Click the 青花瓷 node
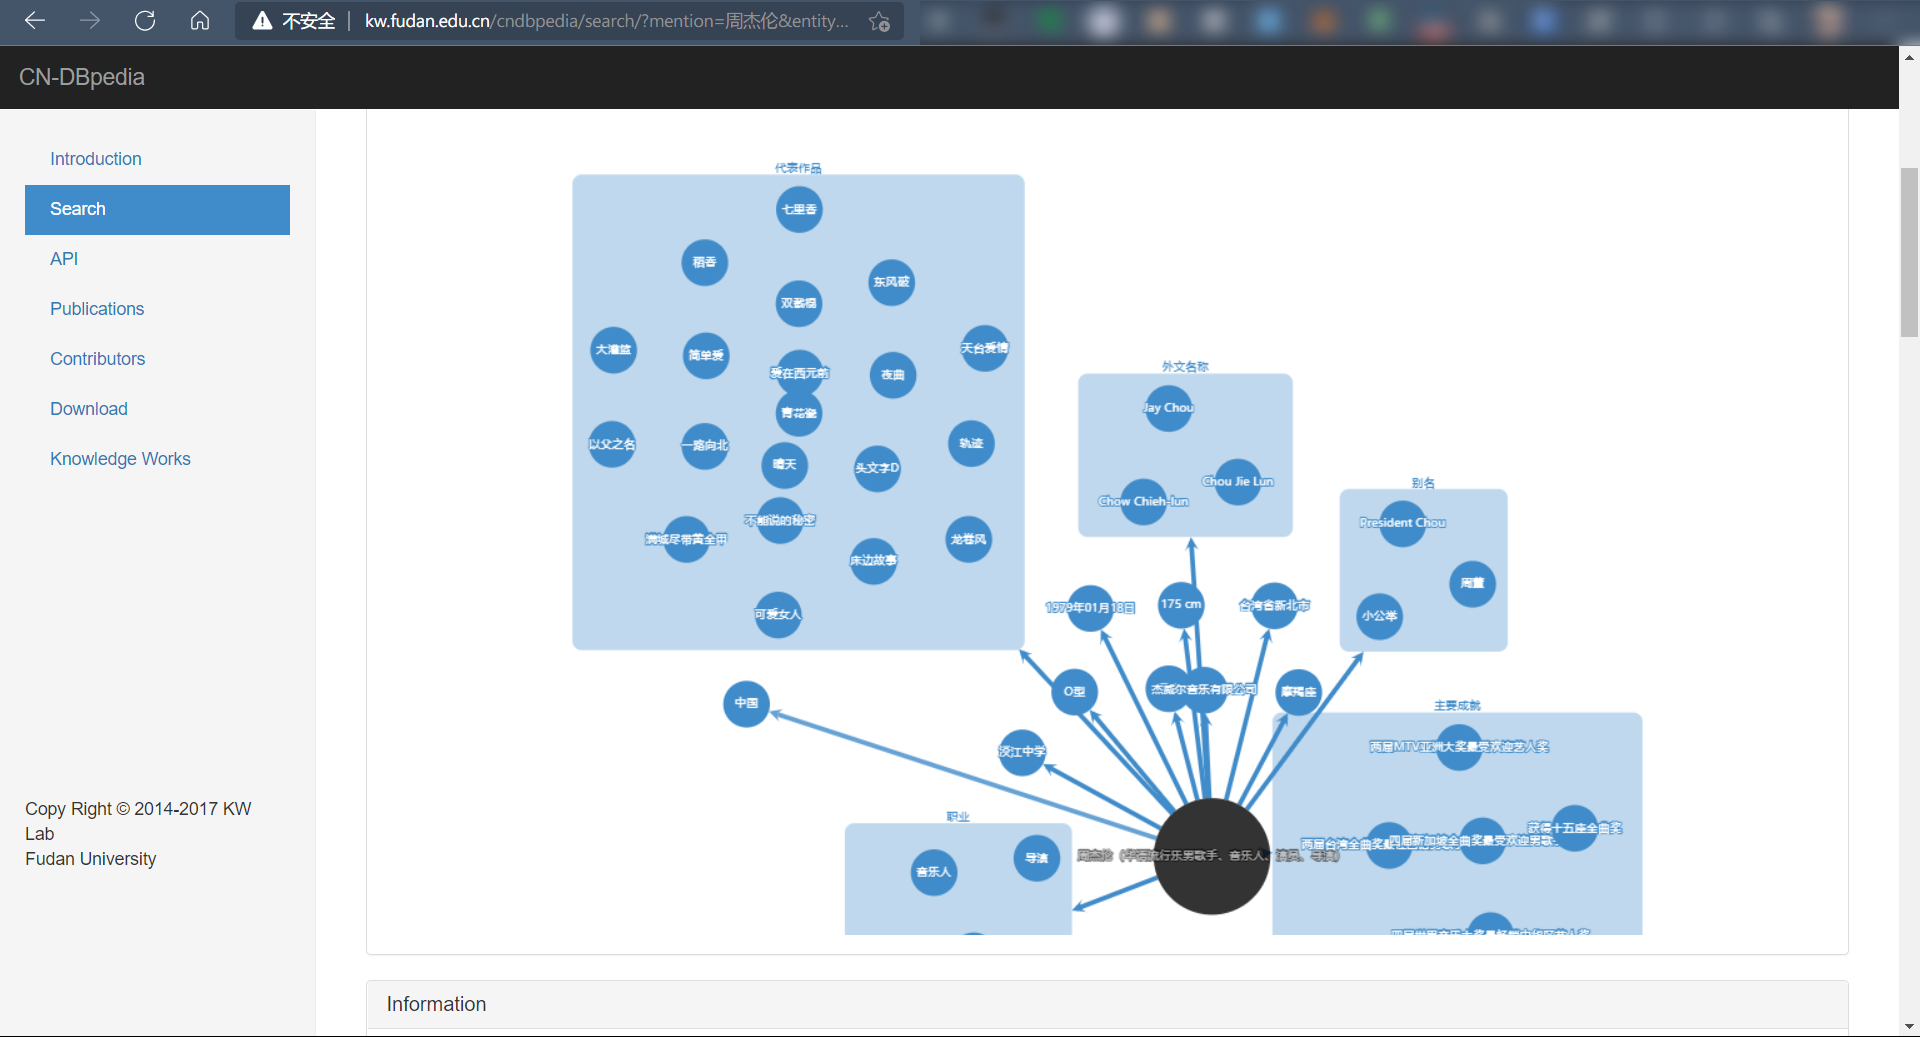The width and height of the screenshot is (1920, 1037). (799, 413)
